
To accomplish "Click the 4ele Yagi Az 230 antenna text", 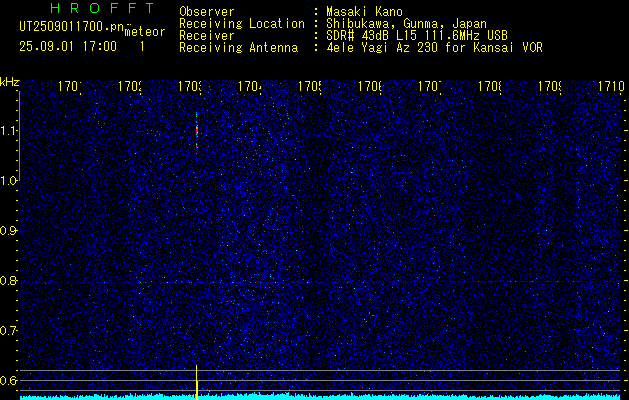I will [x=434, y=48].
